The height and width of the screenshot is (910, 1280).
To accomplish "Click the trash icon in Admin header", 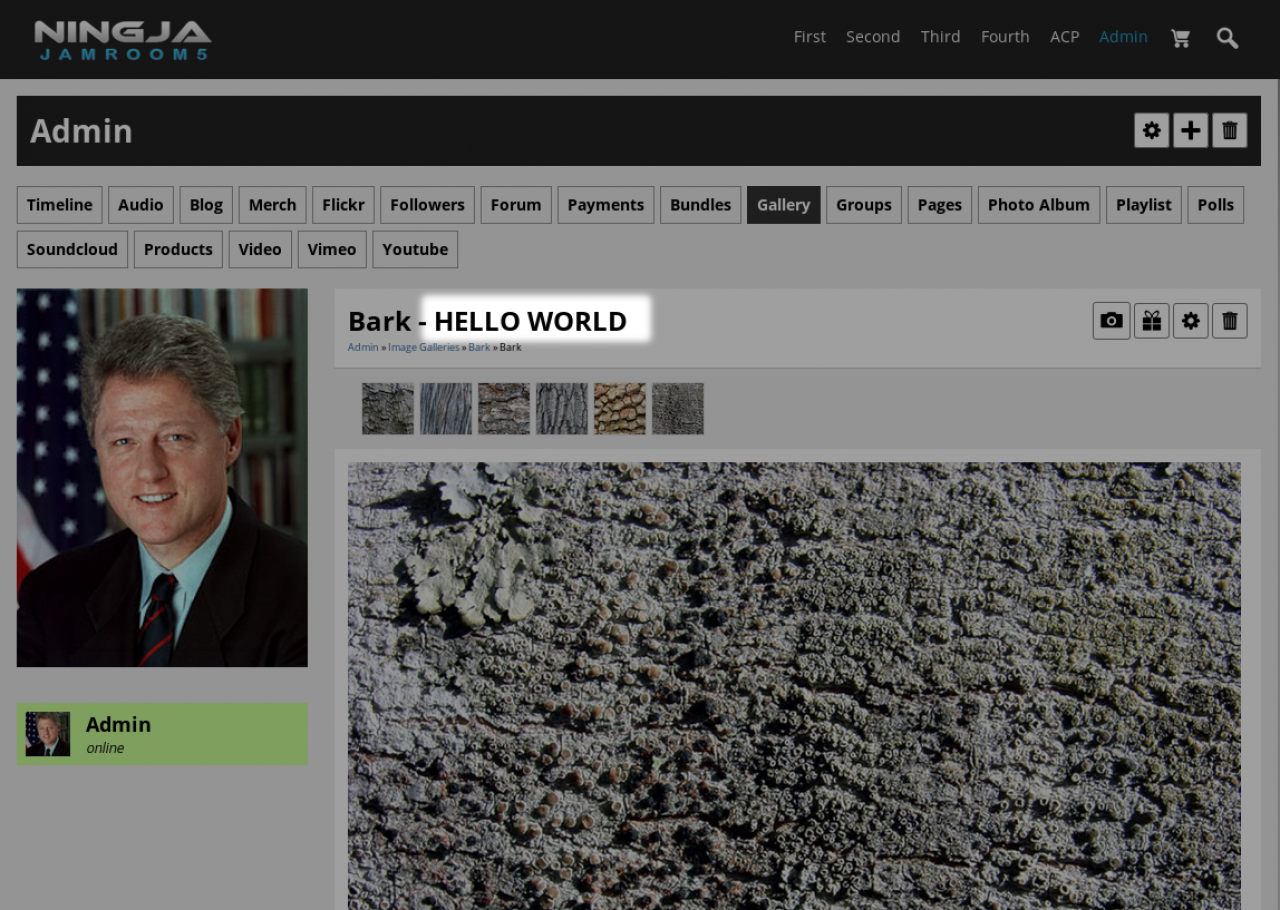I will (x=1230, y=130).
